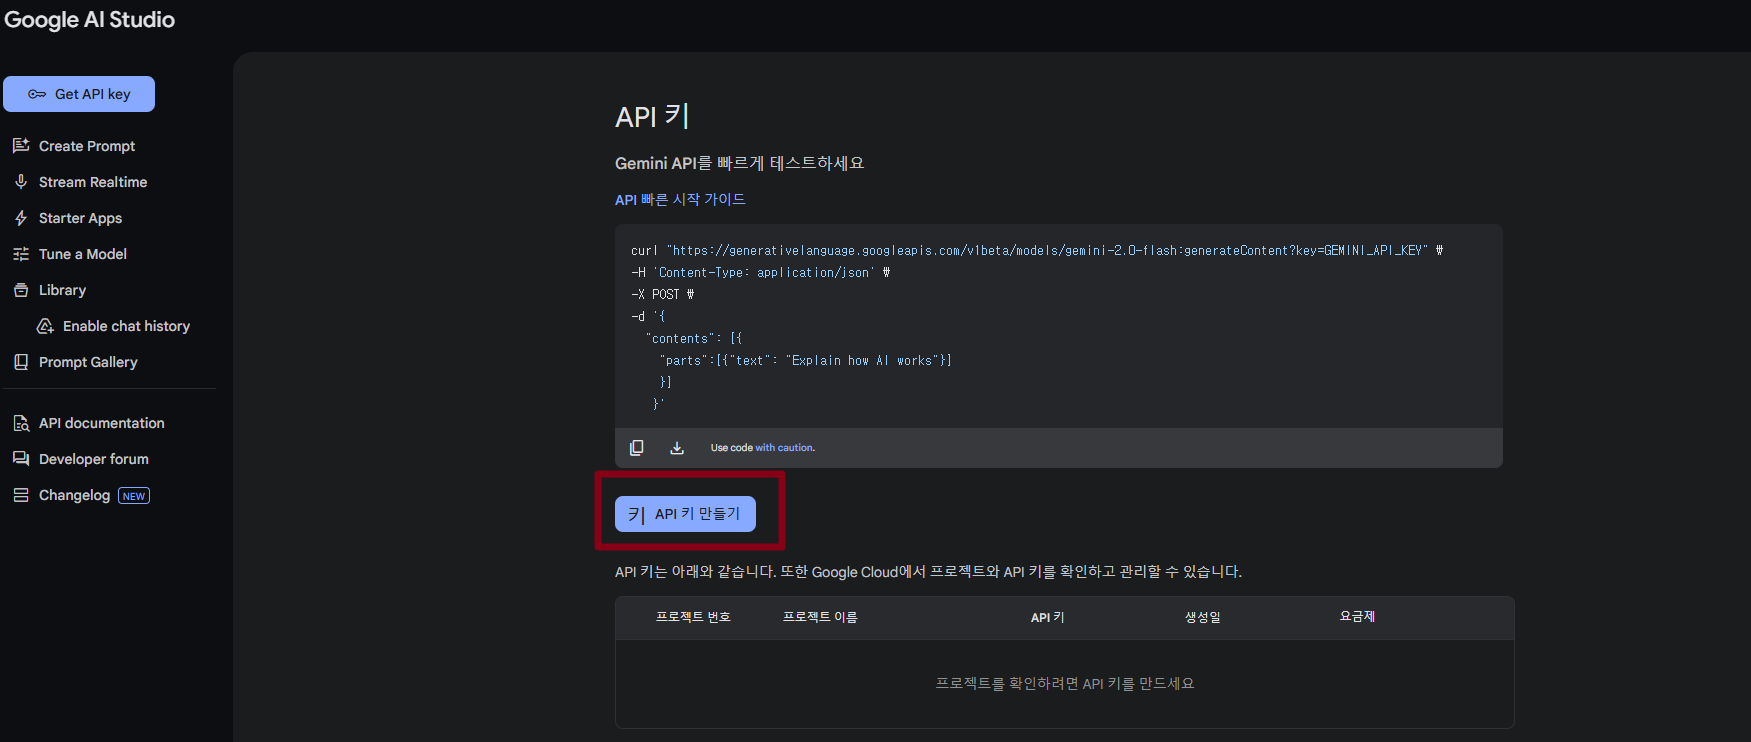1751x742 pixels.
Task: Click the API 키 column header
Action: tap(1047, 617)
